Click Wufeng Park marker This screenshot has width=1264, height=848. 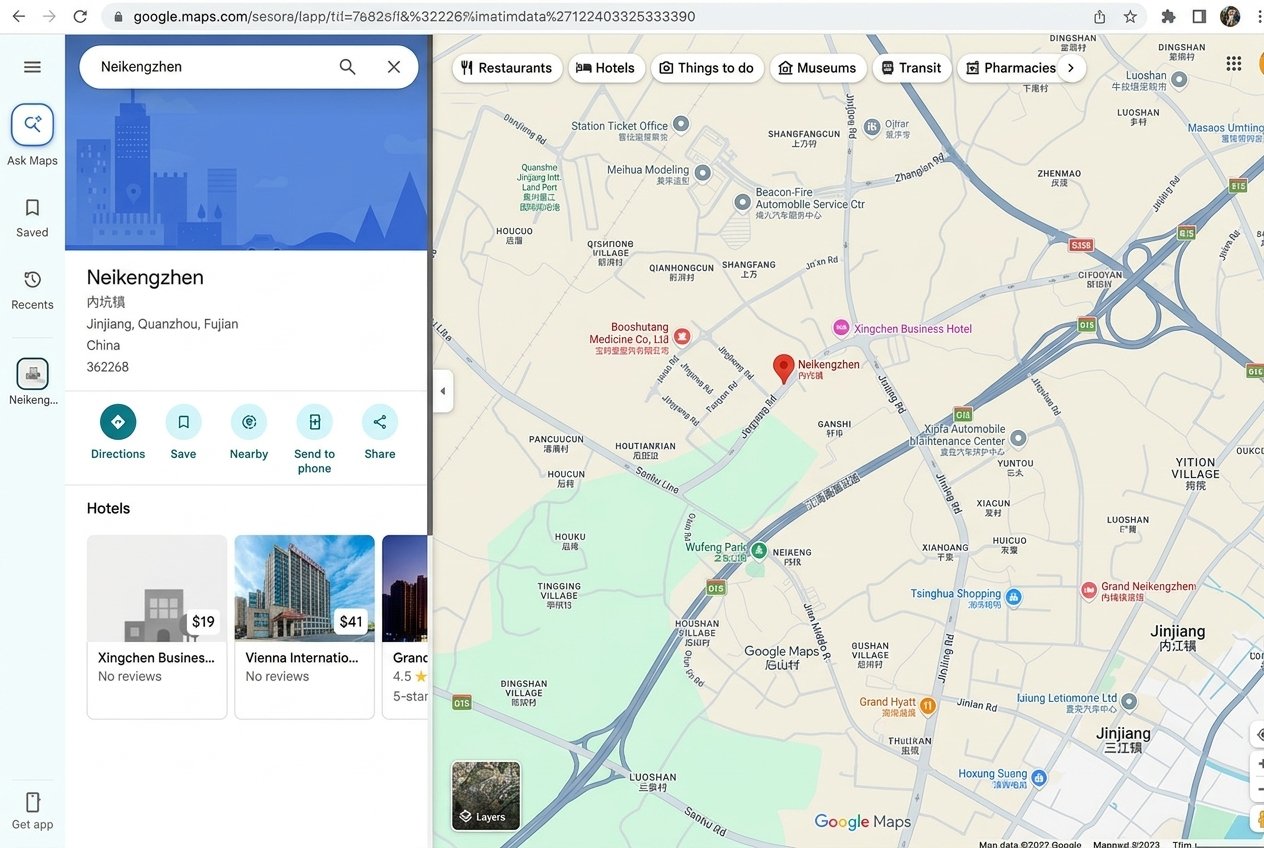coord(759,549)
